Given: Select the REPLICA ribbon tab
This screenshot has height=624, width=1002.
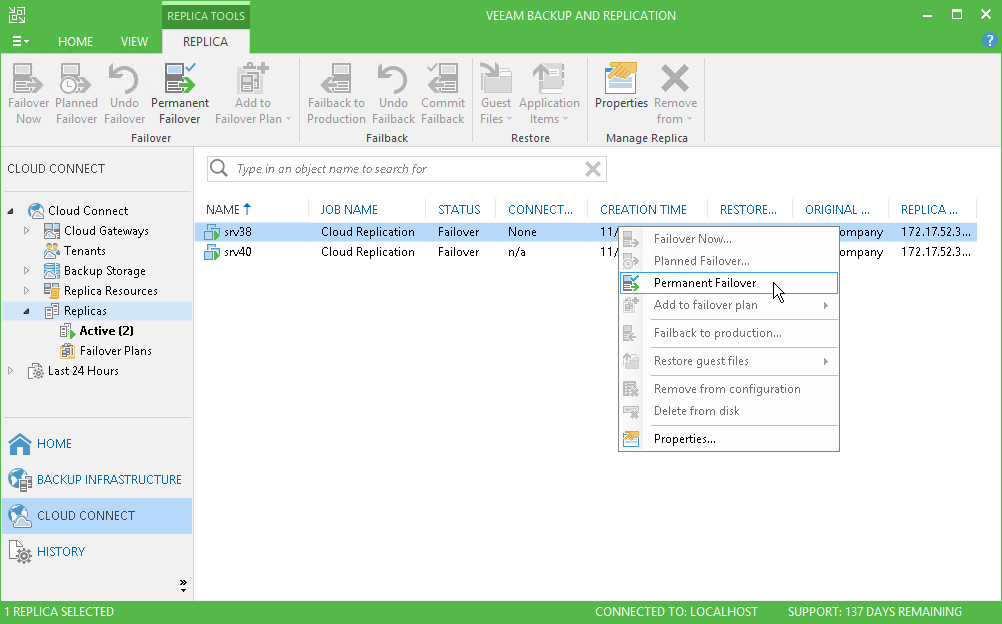Looking at the screenshot, I should coord(205,42).
